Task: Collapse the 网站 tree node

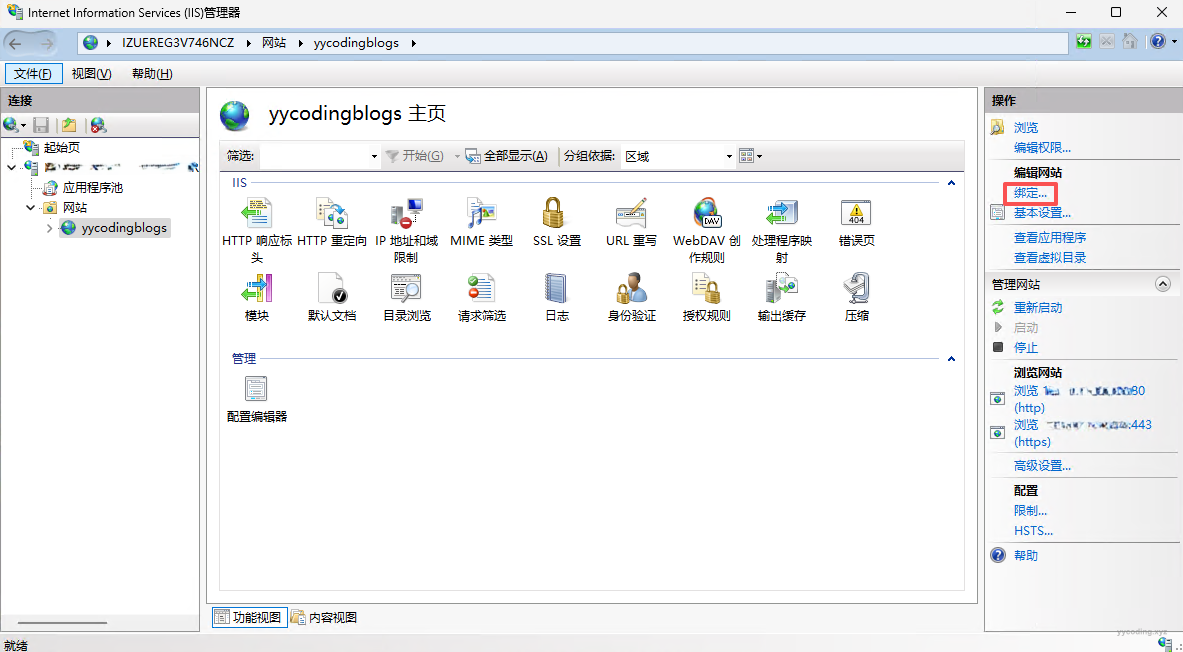Action: [32, 208]
